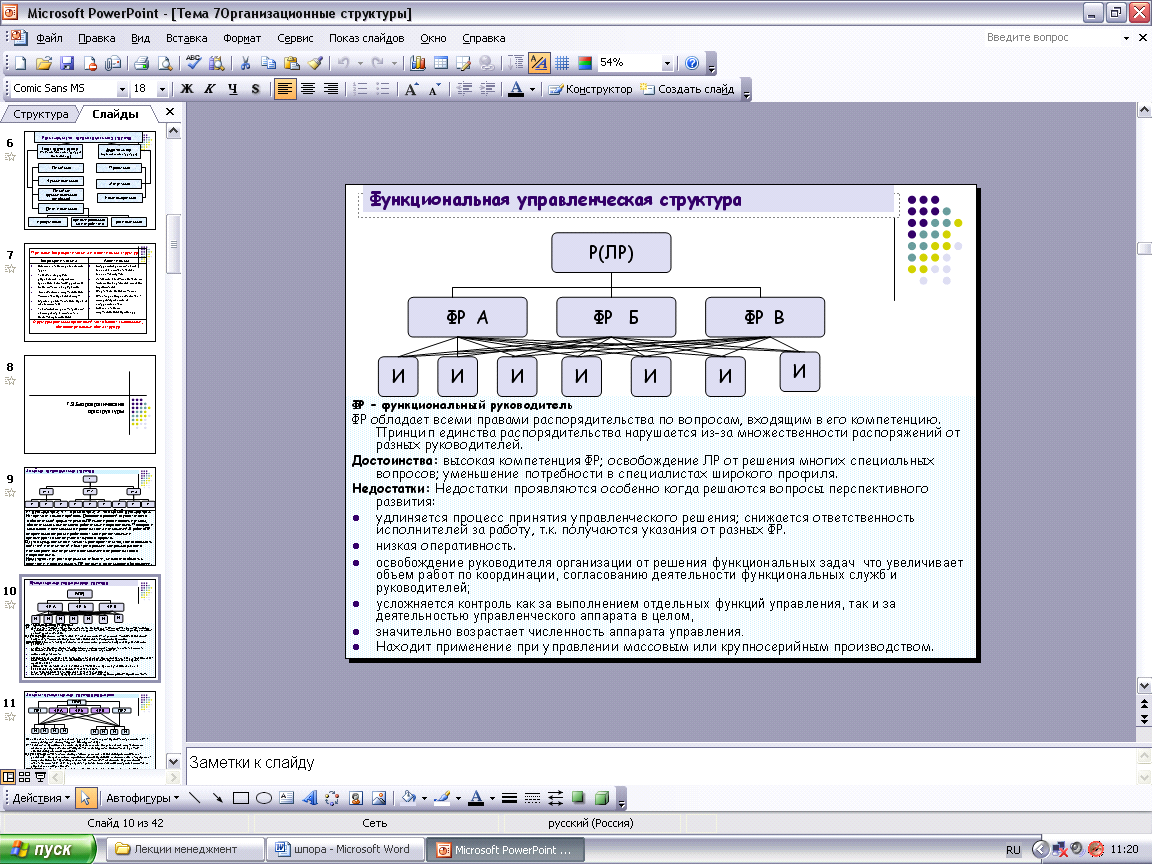
Task: Toggle the grid display
Action: tap(562, 63)
